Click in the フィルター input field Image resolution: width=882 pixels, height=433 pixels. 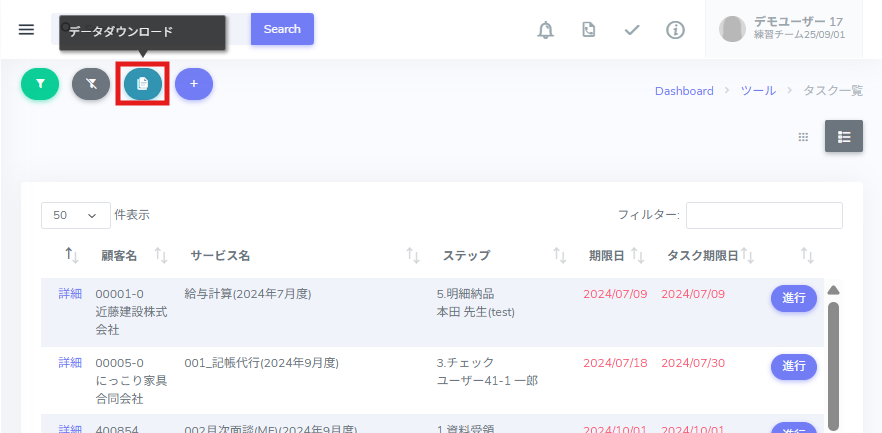[764, 215]
